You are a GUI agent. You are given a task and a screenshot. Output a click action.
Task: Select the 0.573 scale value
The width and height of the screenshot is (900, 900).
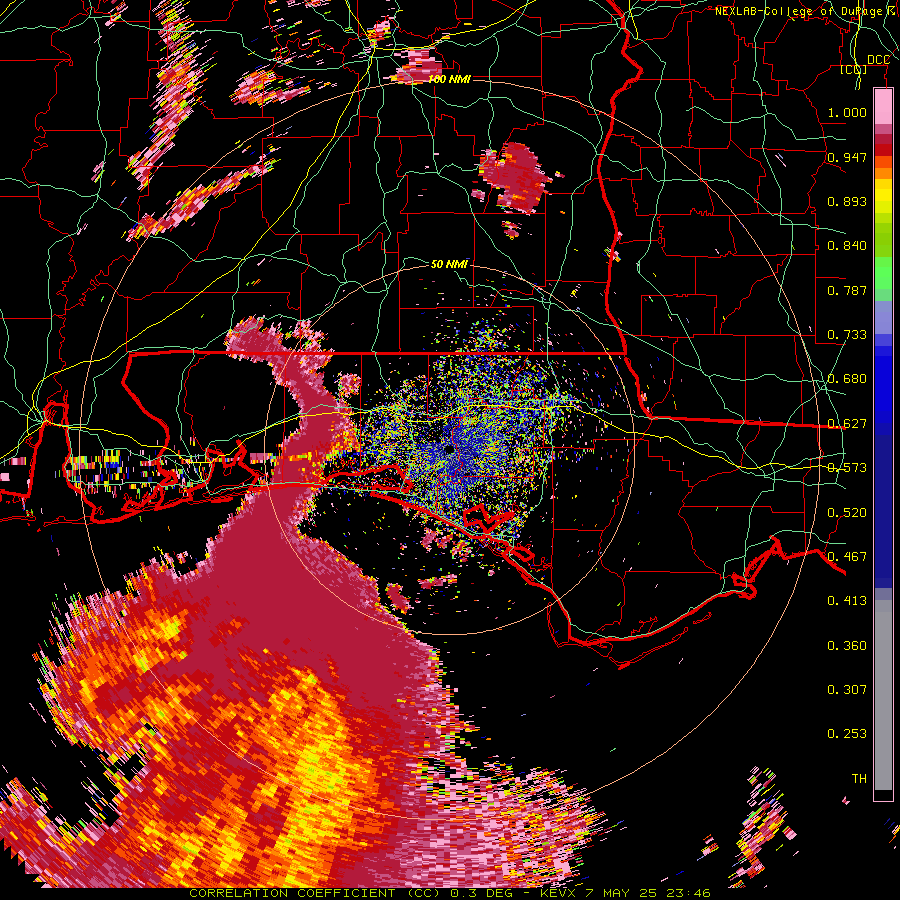coord(847,468)
